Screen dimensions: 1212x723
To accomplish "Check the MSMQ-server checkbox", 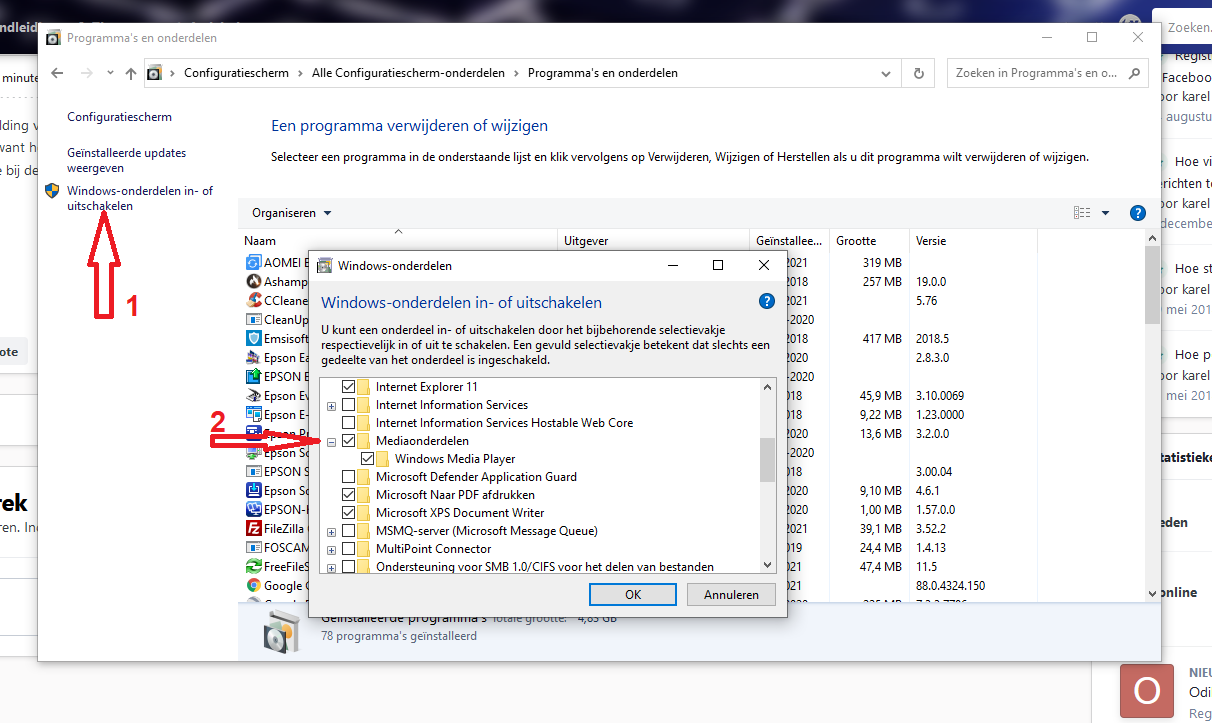I will coord(348,531).
